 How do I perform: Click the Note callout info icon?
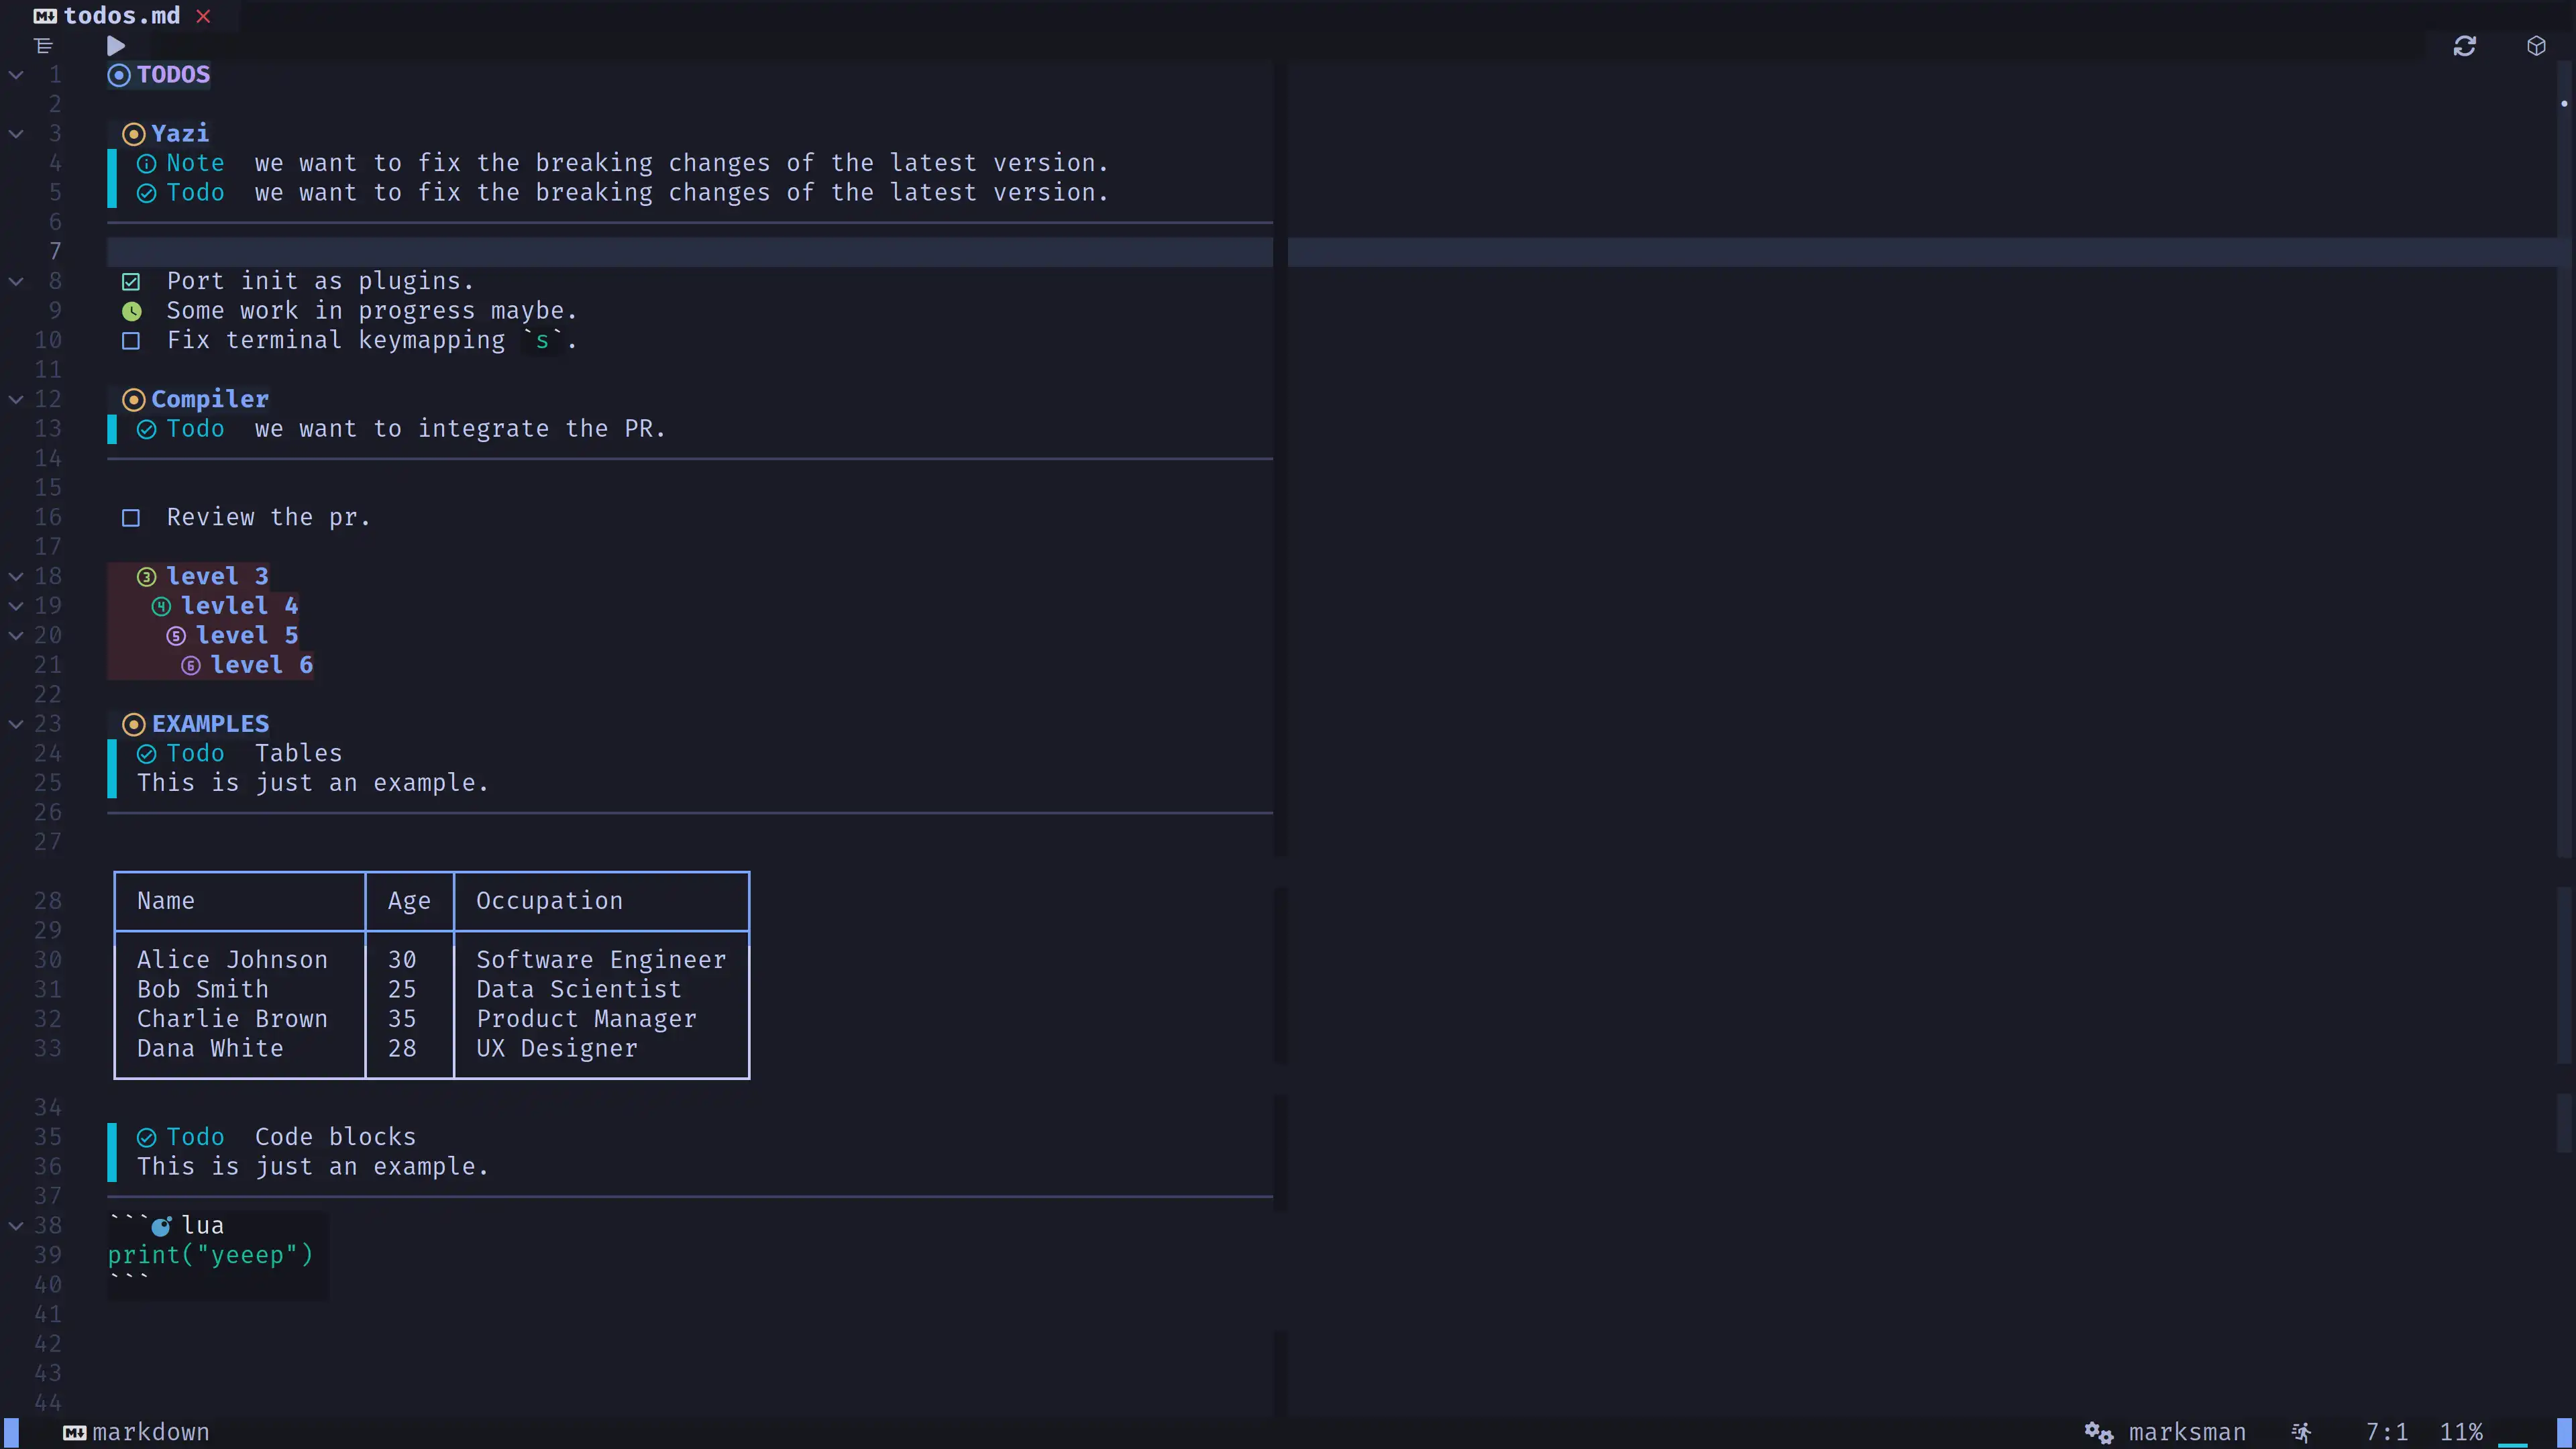pos(146,164)
